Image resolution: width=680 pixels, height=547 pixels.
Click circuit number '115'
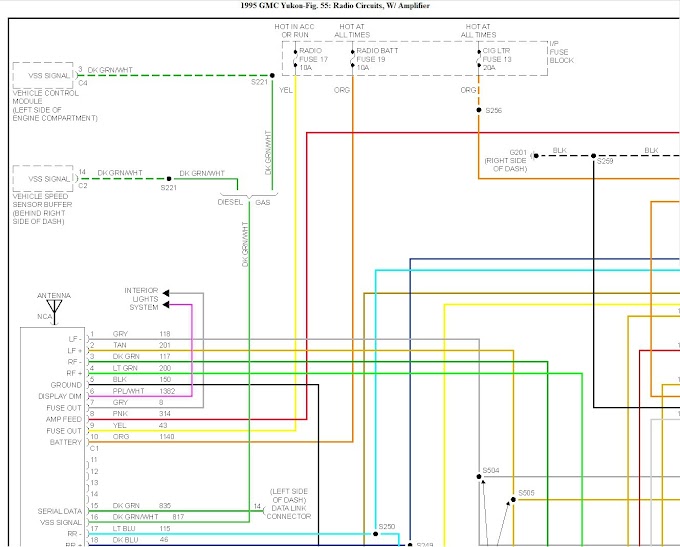click(165, 528)
